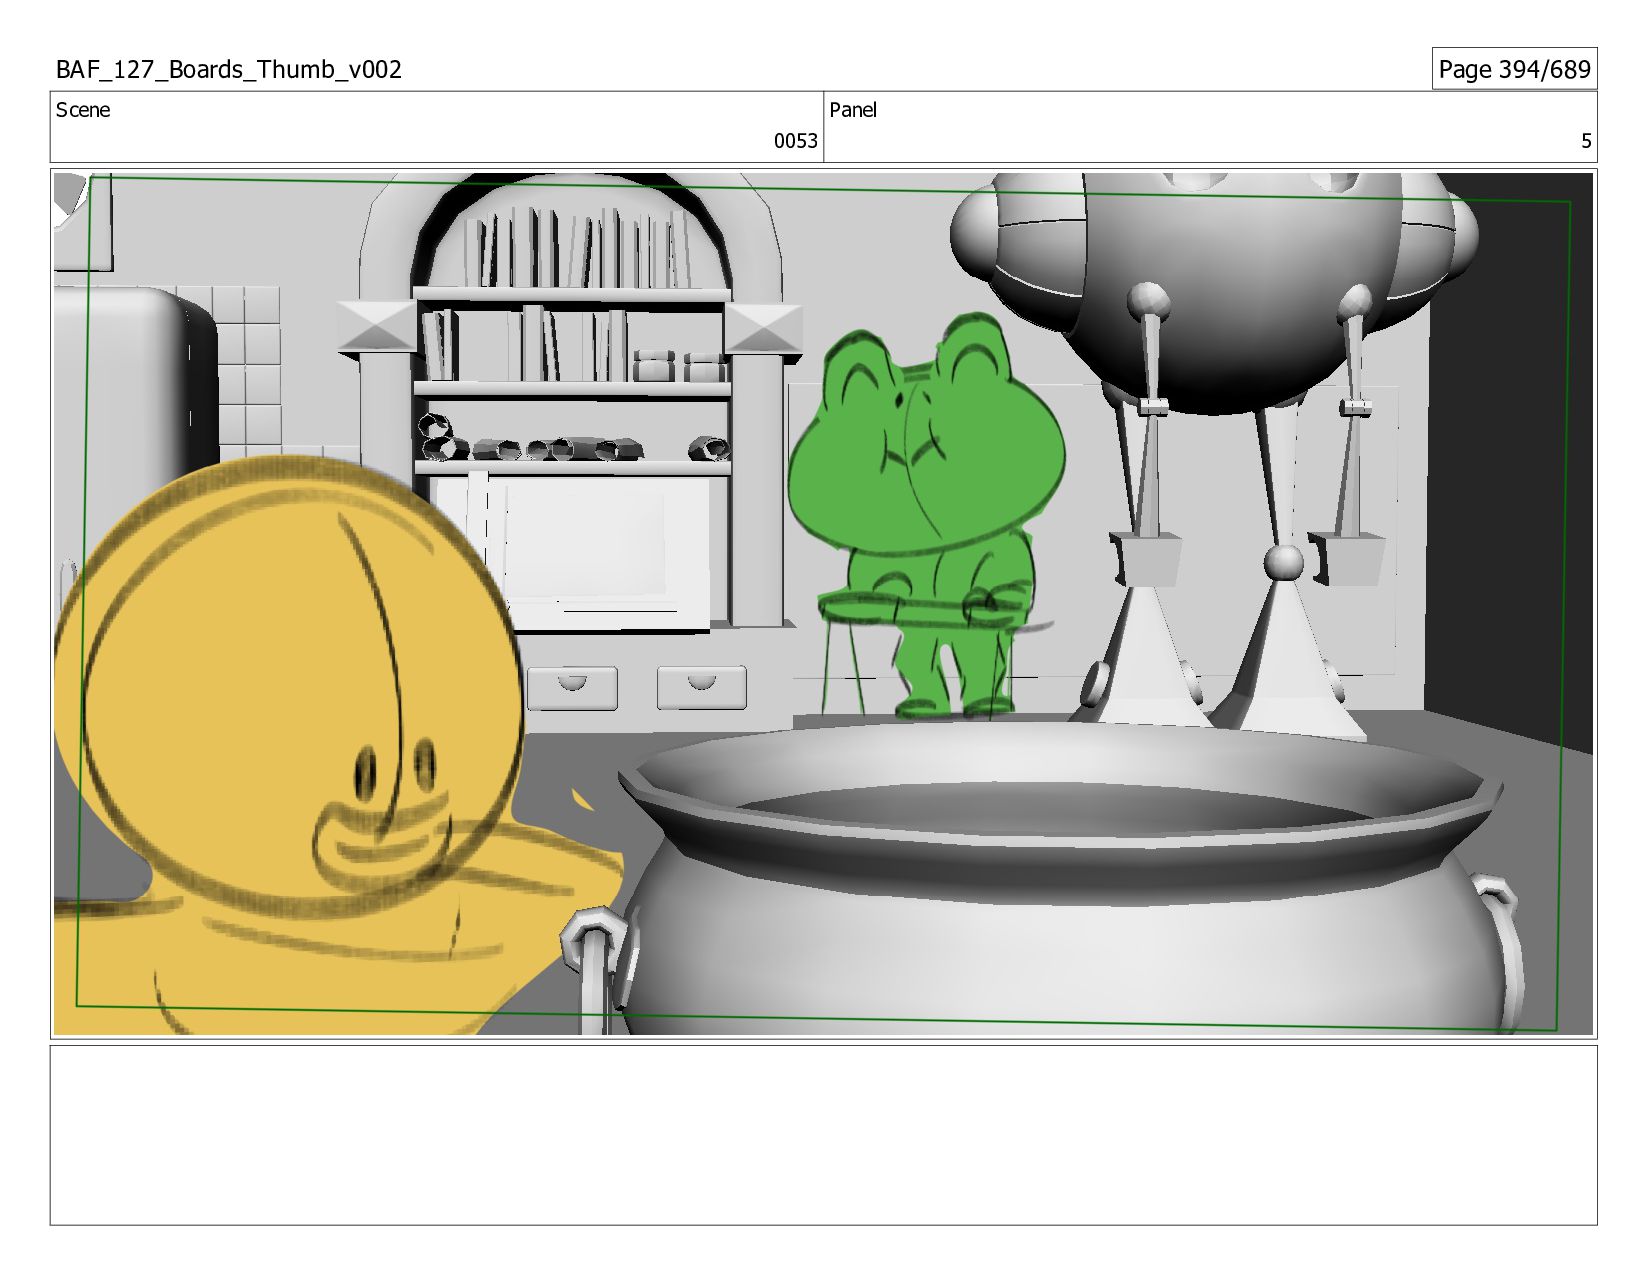Image resolution: width=1650 pixels, height=1275 pixels.
Task: Click the empty notes box below the panel
Action: (823, 1135)
